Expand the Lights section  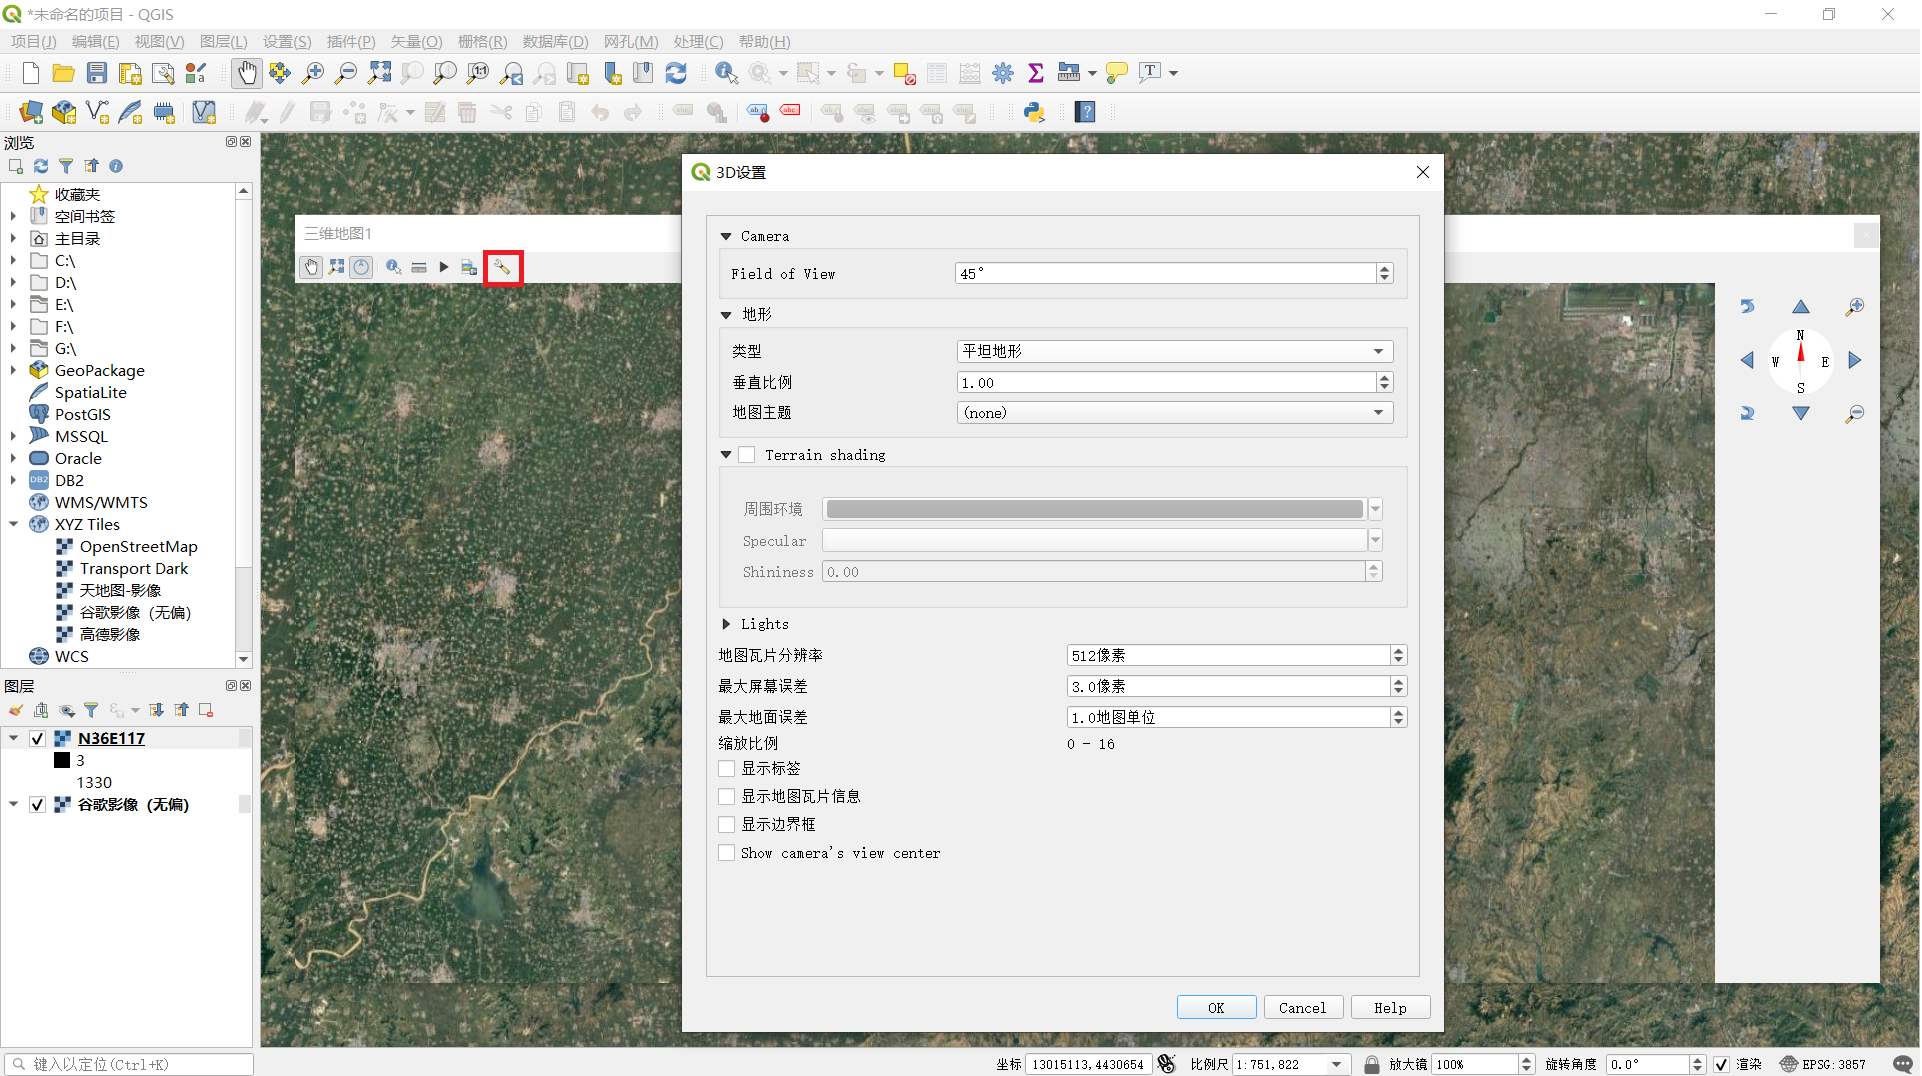pos(726,623)
